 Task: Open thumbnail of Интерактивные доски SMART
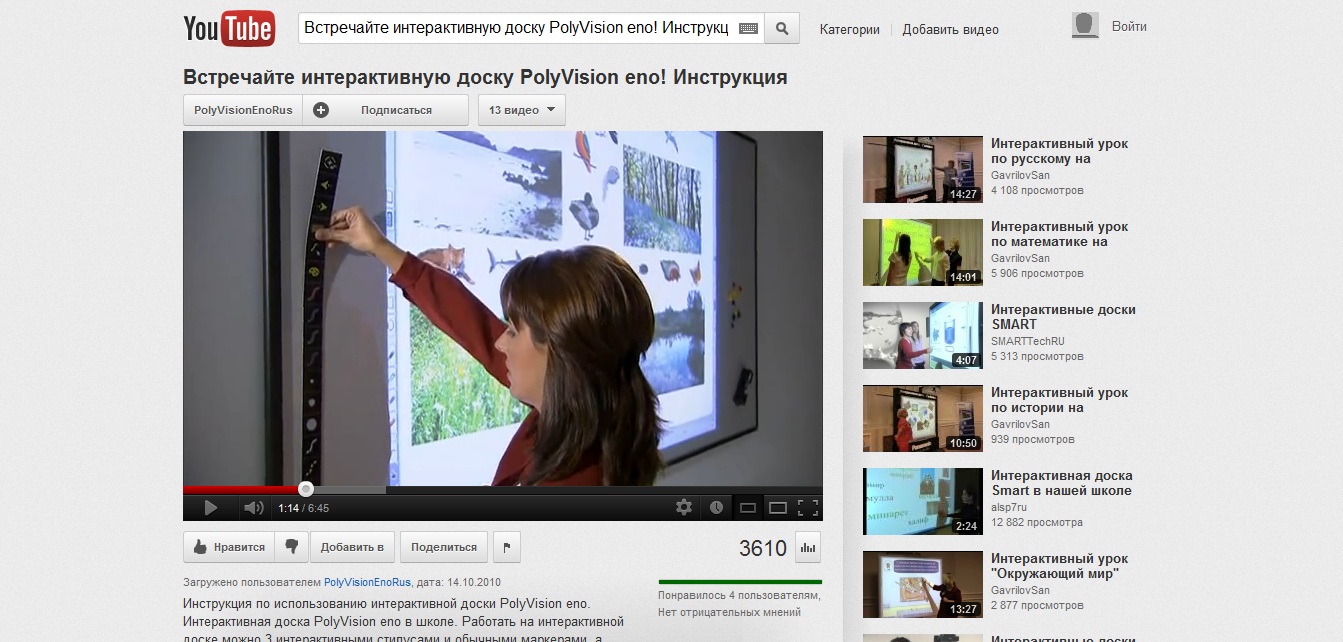[x=923, y=335]
